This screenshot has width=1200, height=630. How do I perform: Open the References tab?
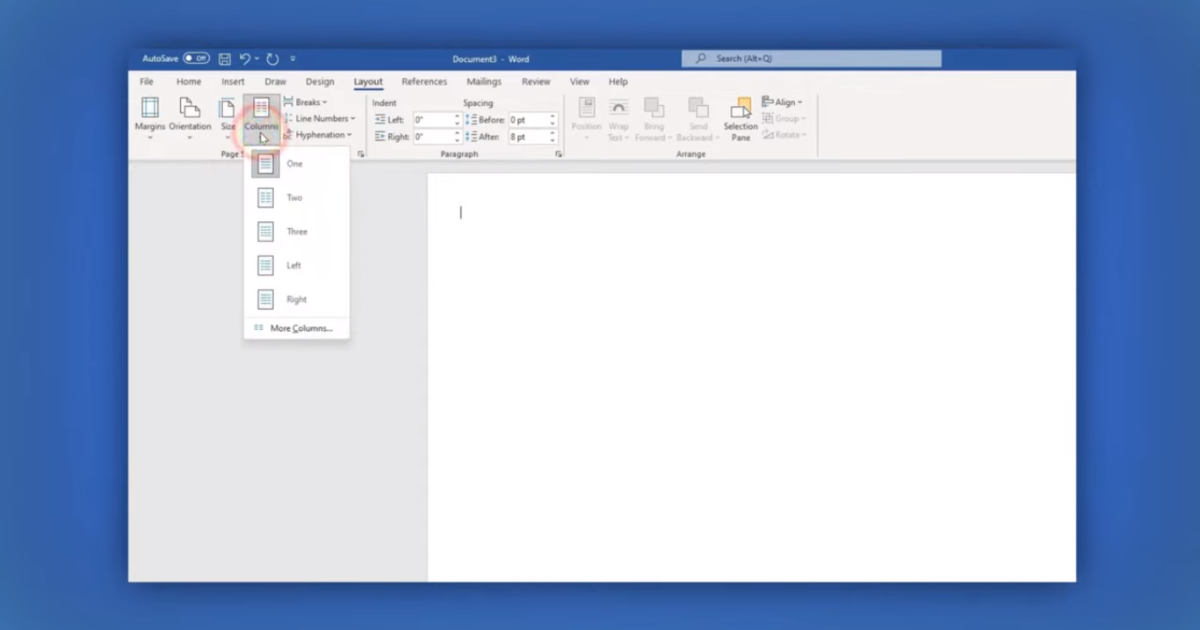click(424, 82)
